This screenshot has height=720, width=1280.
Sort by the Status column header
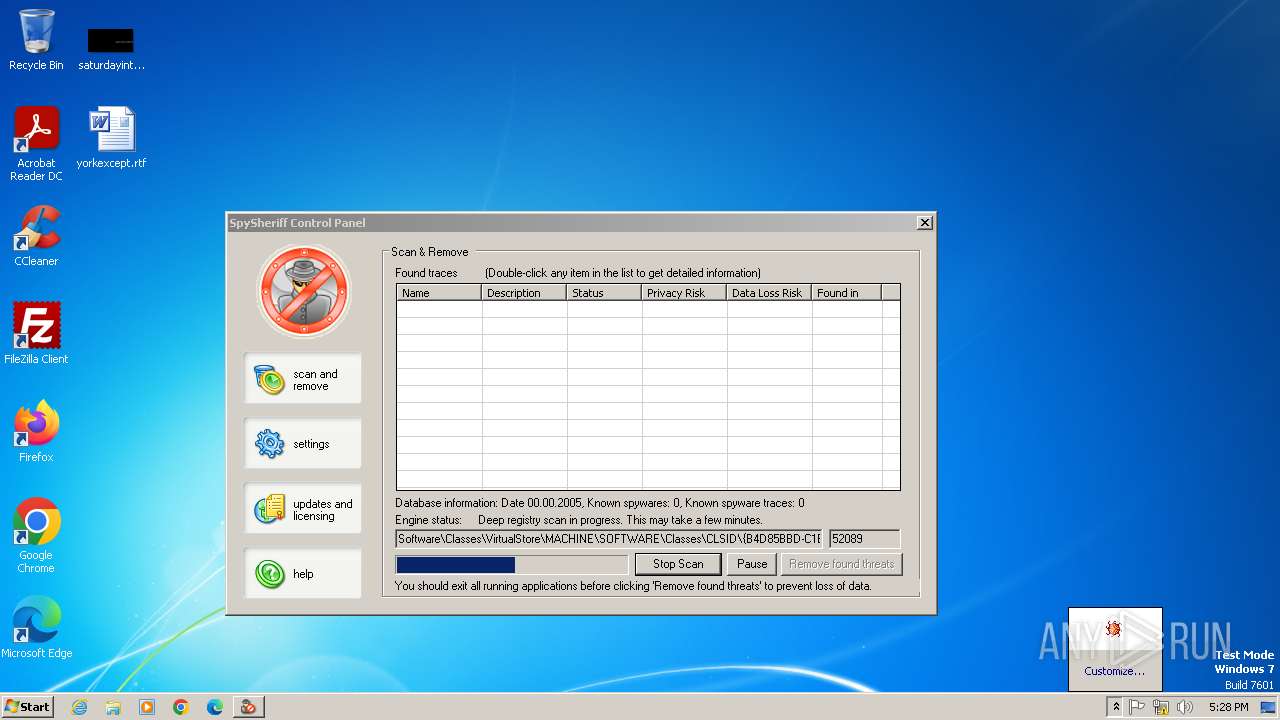[x=604, y=293]
